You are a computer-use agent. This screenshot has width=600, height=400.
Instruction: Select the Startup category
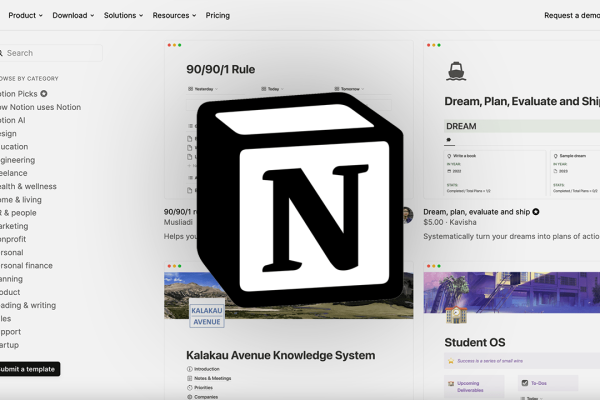pyautogui.click(x=9, y=345)
